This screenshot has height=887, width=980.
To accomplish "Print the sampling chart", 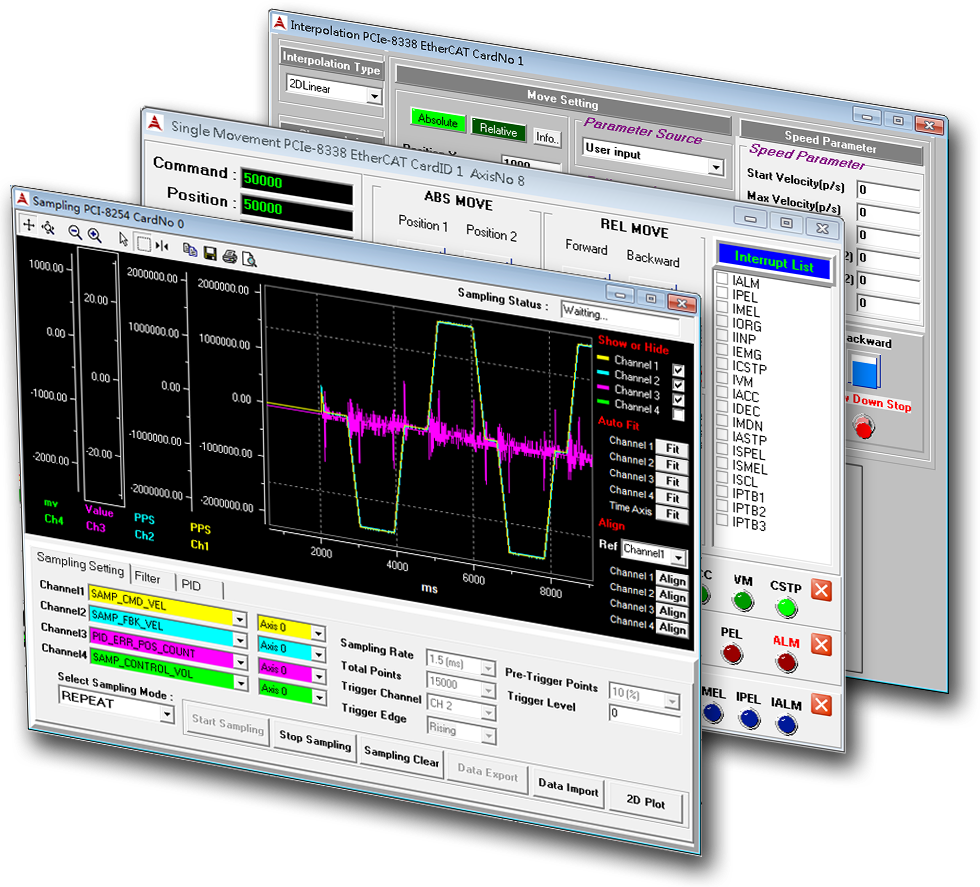I will click(230, 255).
